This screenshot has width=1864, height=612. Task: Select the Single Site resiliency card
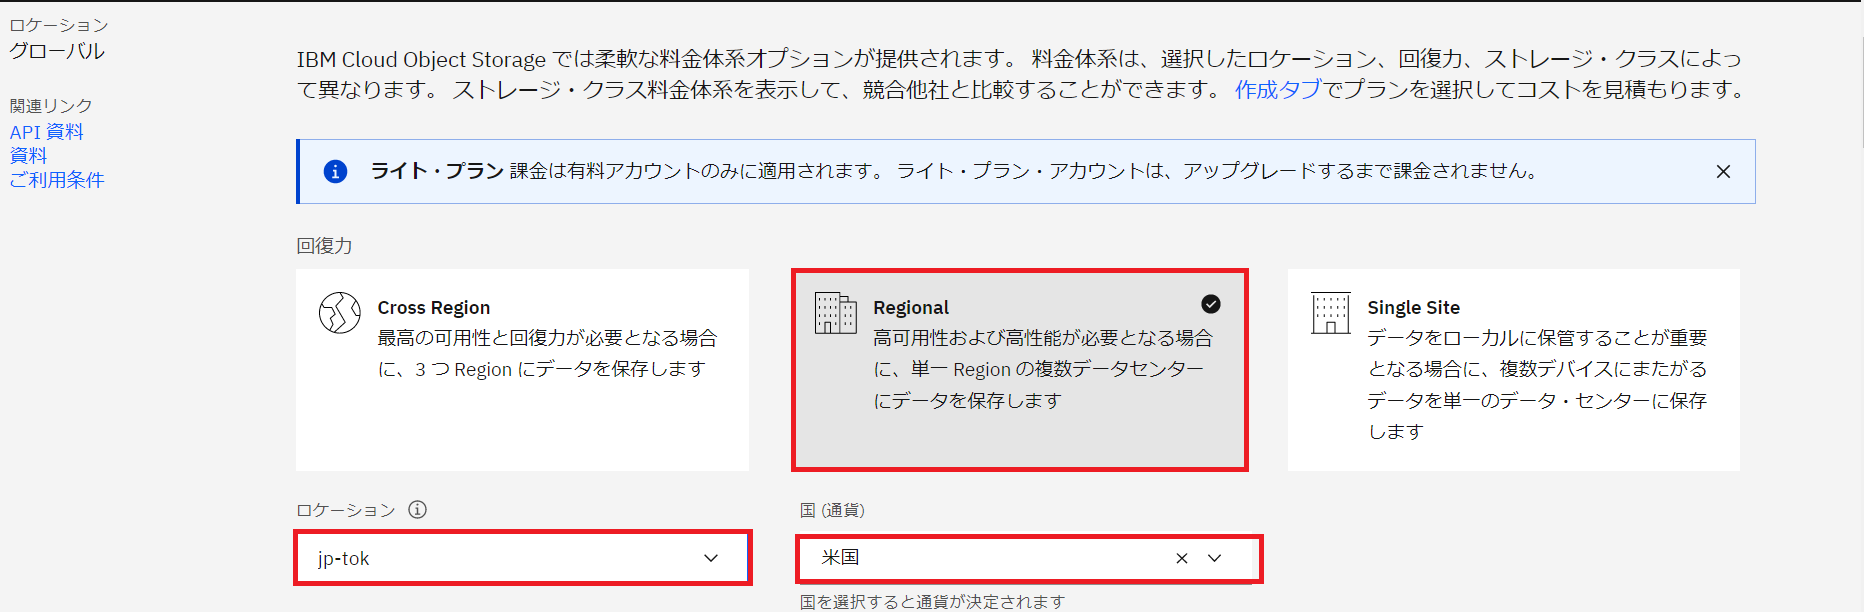[1513, 370]
